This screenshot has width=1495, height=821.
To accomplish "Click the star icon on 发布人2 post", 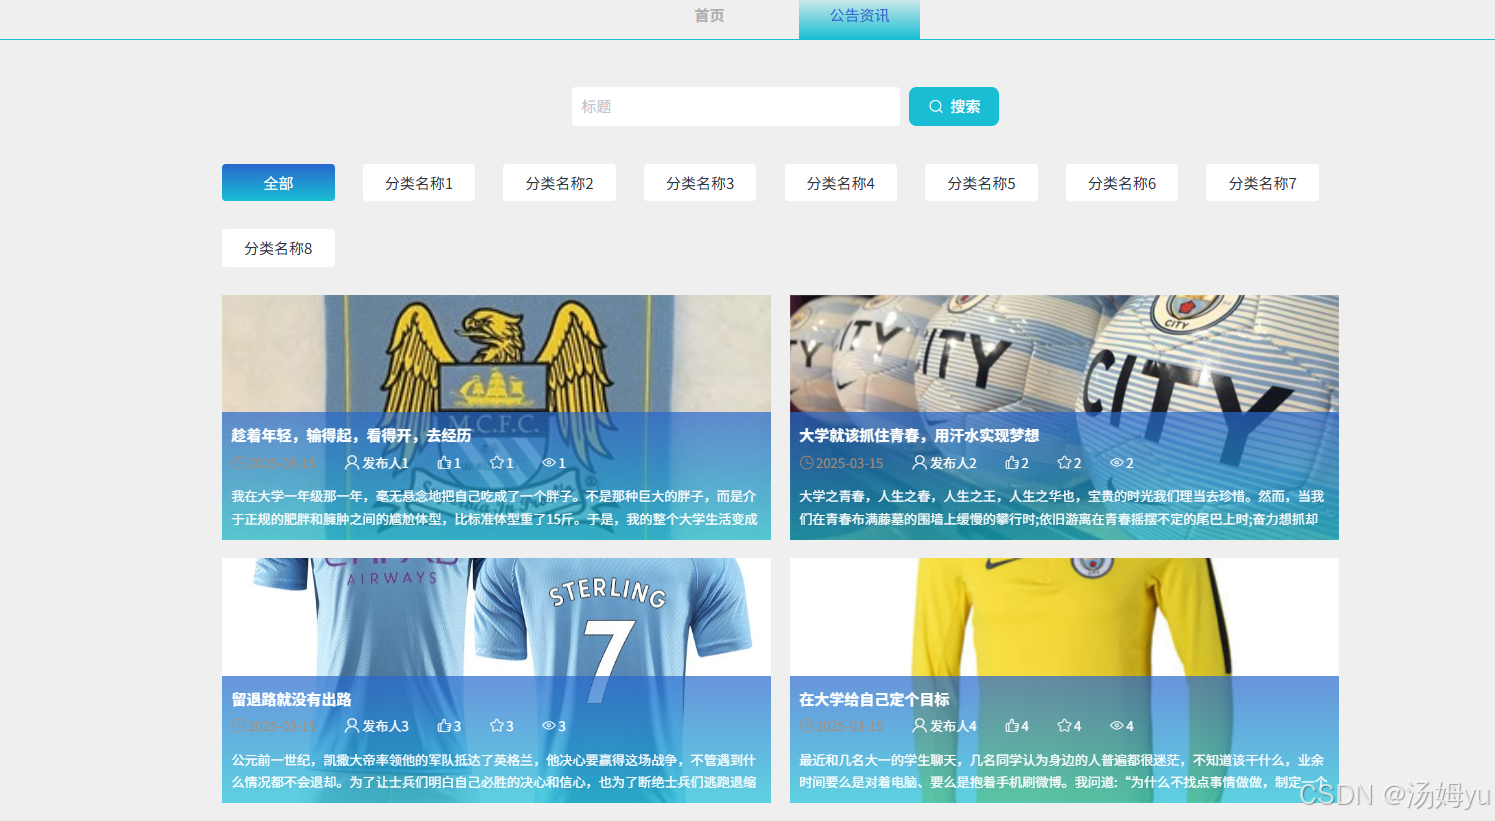I will point(1065,462).
